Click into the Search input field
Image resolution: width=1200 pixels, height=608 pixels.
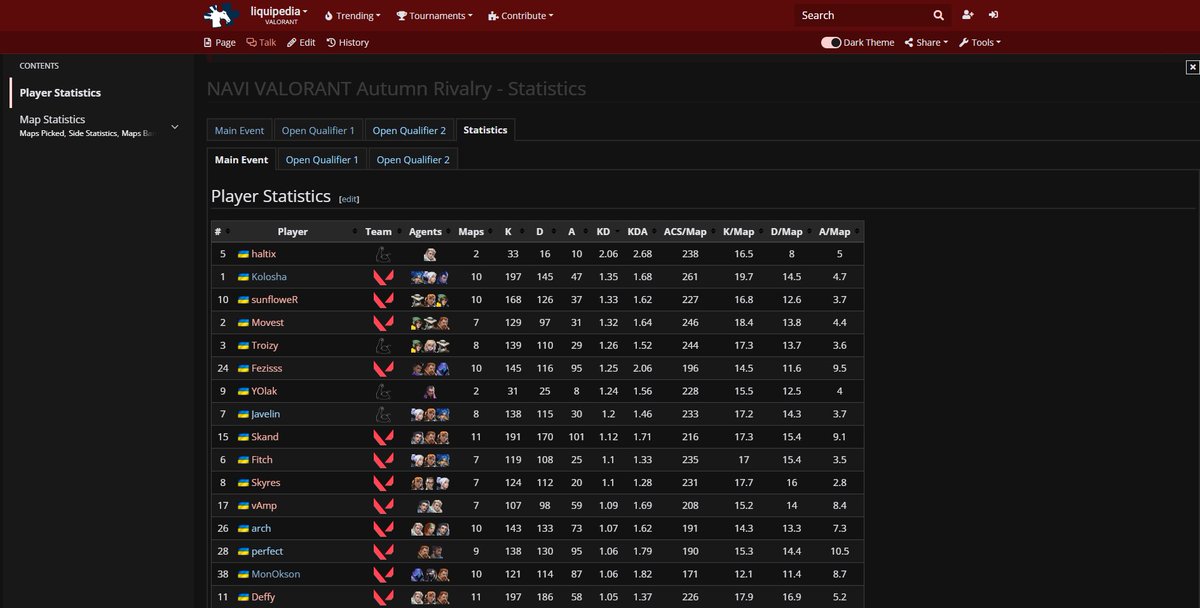[860, 15]
